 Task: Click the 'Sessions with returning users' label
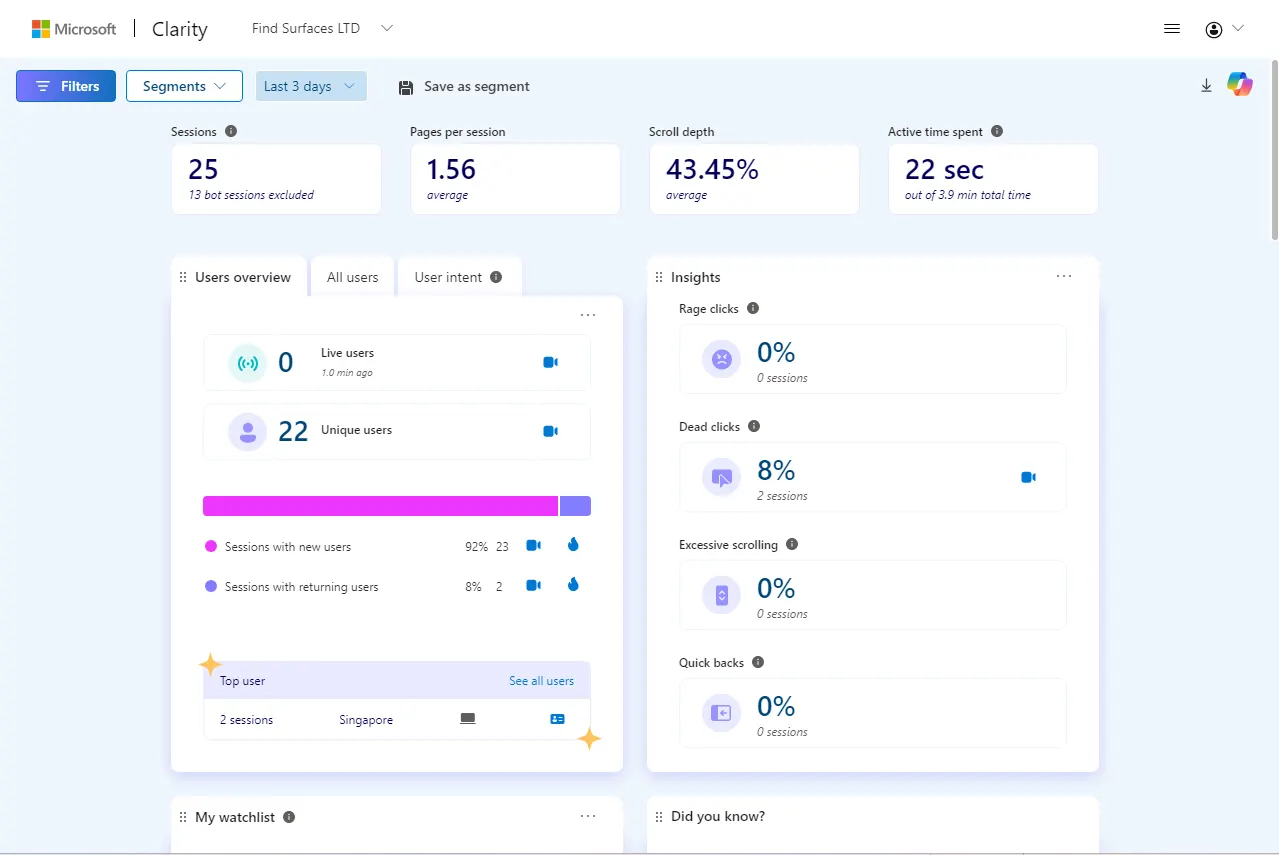pyautogui.click(x=302, y=587)
